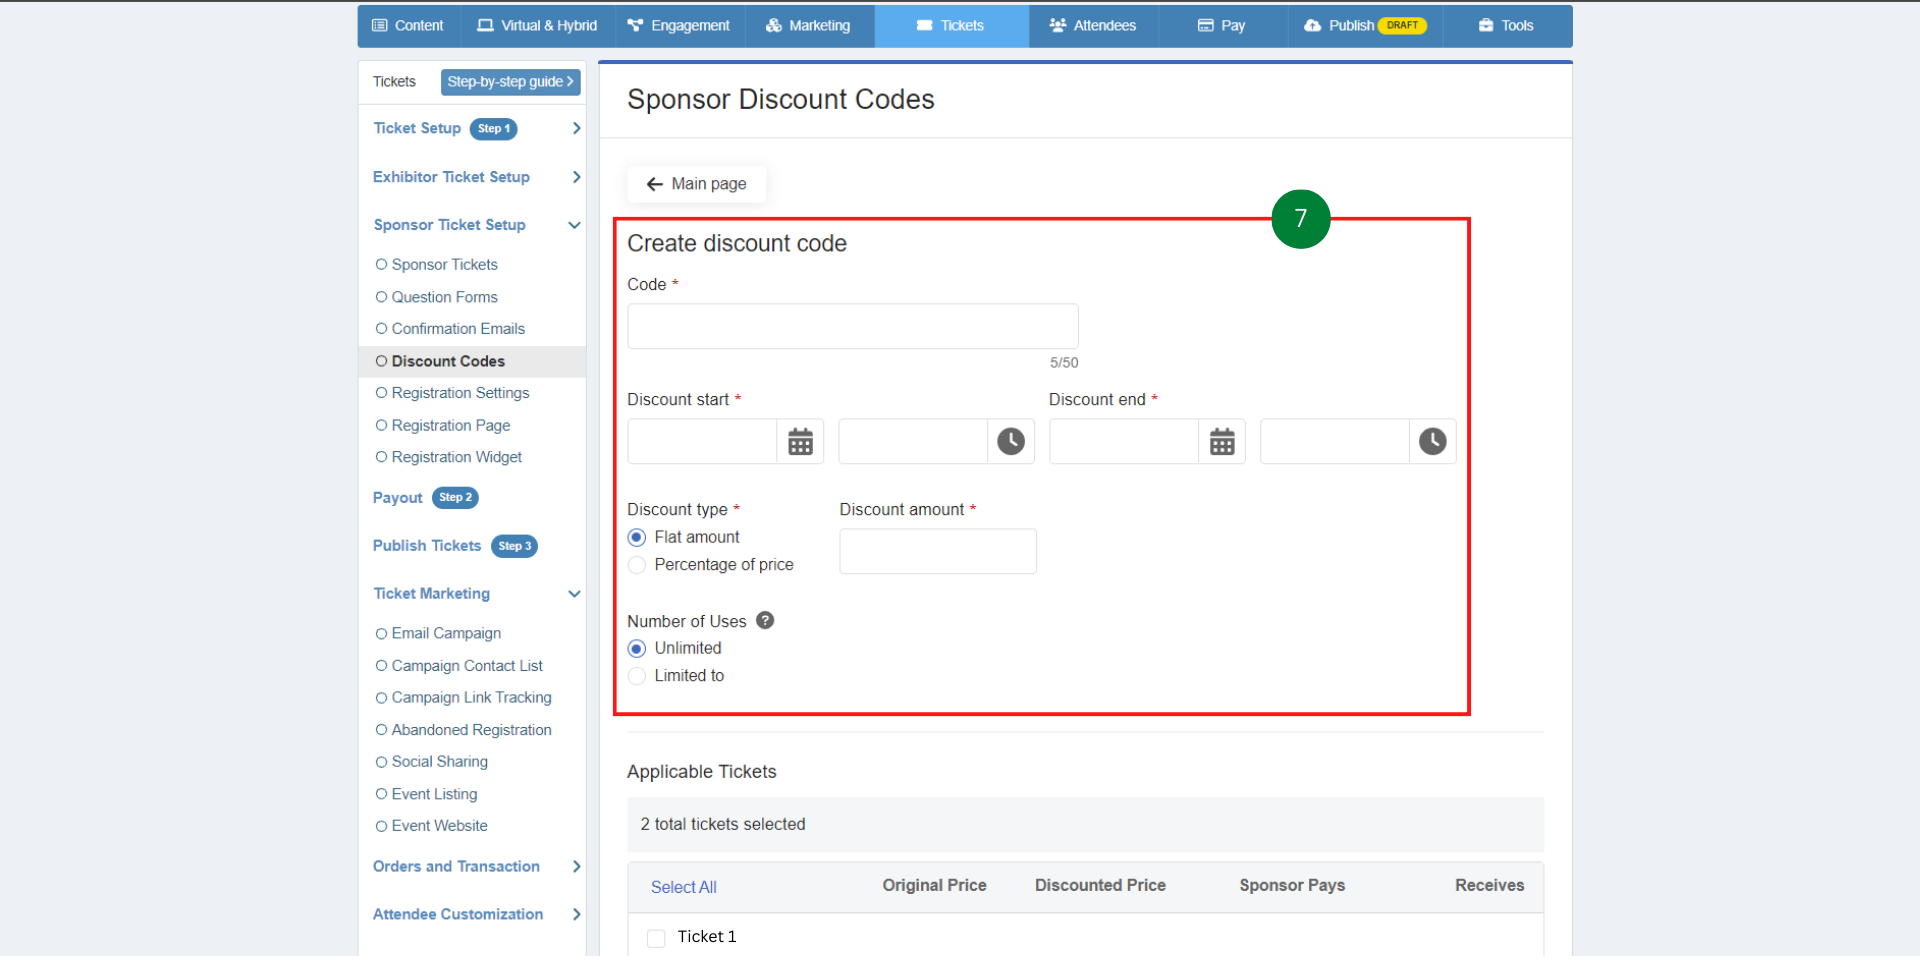Open the Publish Tickets link

pyautogui.click(x=427, y=546)
